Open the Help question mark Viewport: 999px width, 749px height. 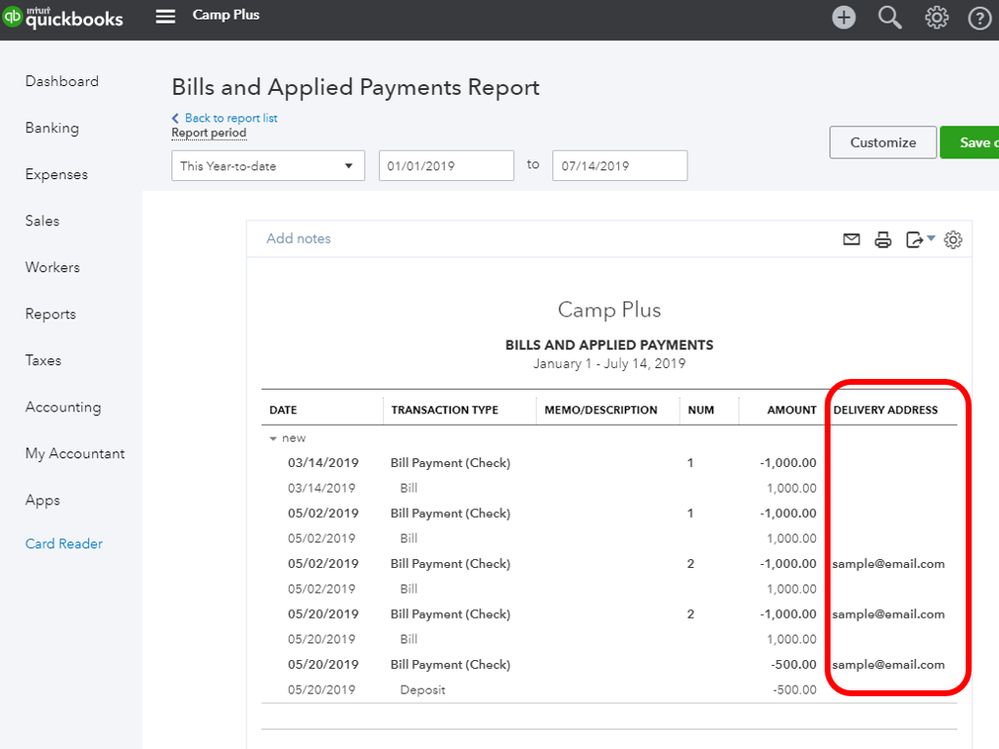979,18
